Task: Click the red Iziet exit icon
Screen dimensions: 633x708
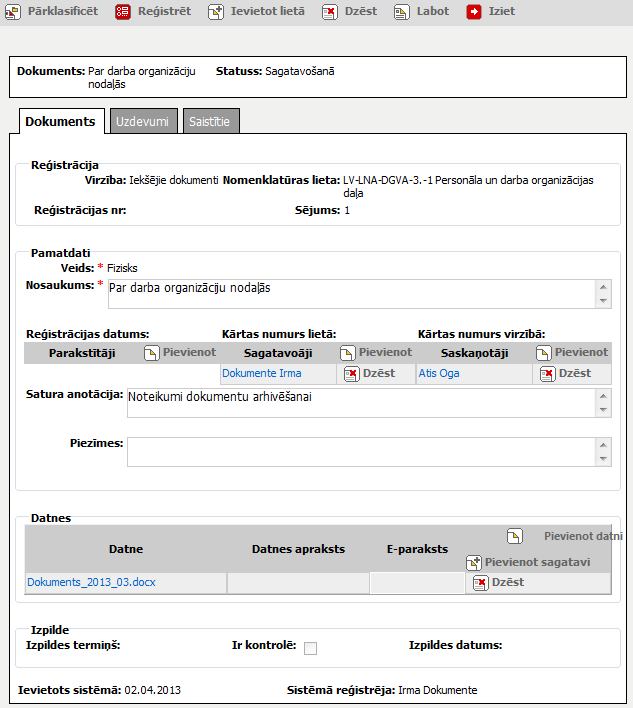Action: (x=474, y=12)
